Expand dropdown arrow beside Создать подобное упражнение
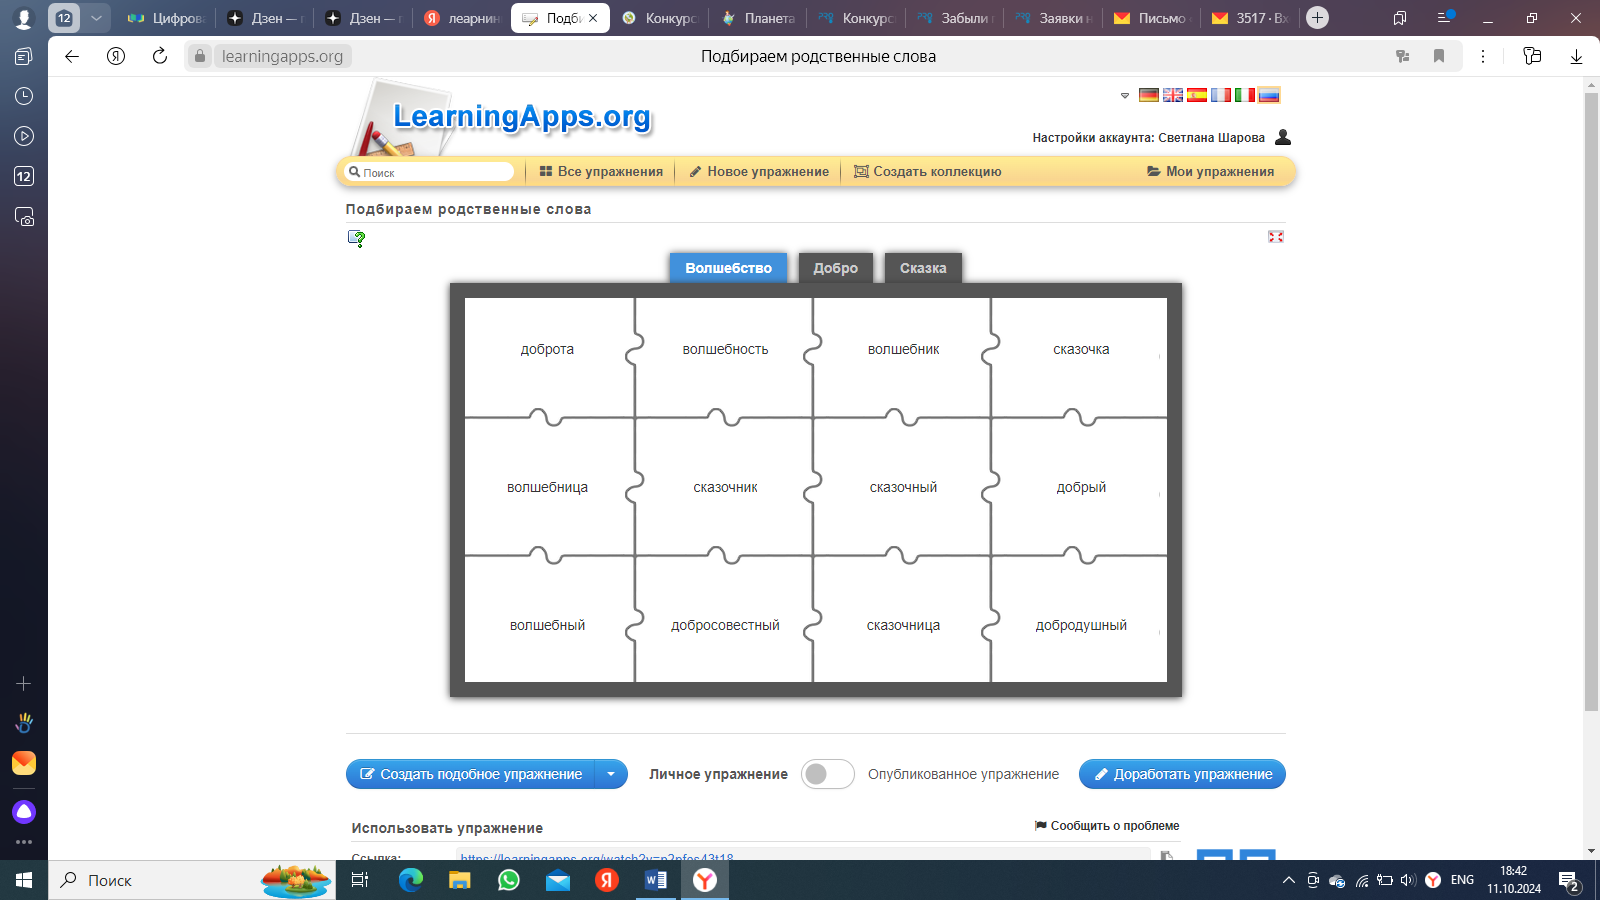This screenshot has width=1600, height=900. point(611,774)
